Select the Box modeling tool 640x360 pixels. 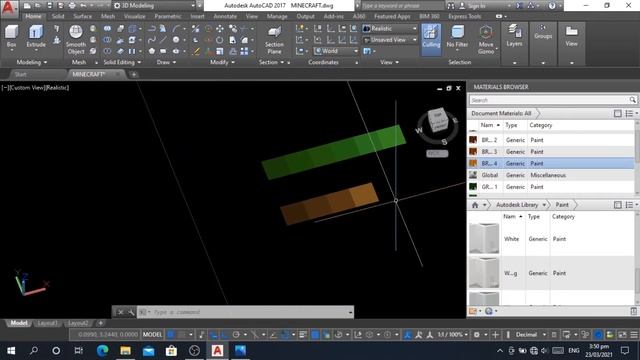[11, 36]
